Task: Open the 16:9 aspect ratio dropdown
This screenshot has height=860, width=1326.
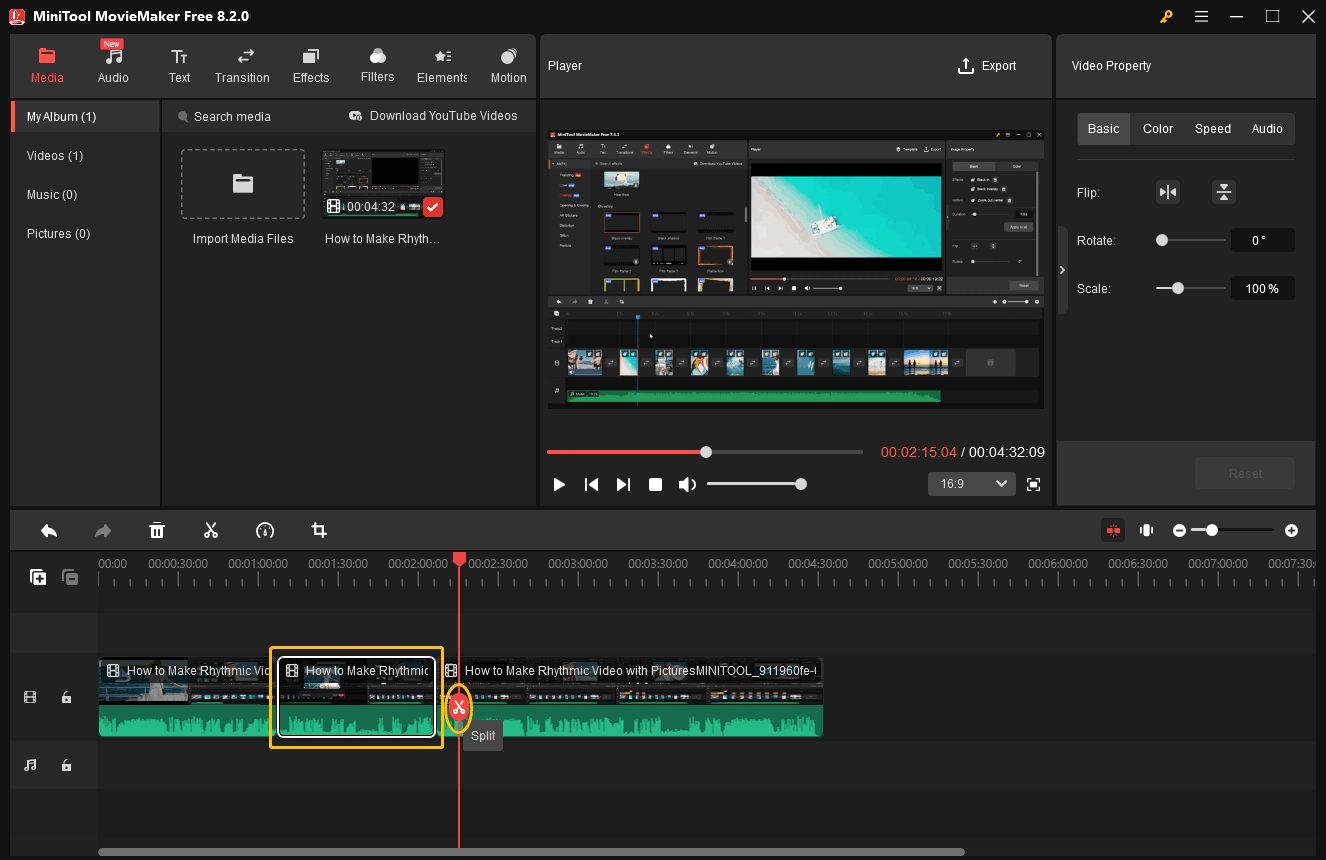Action: pyautogui.click(x=972, y=484)
